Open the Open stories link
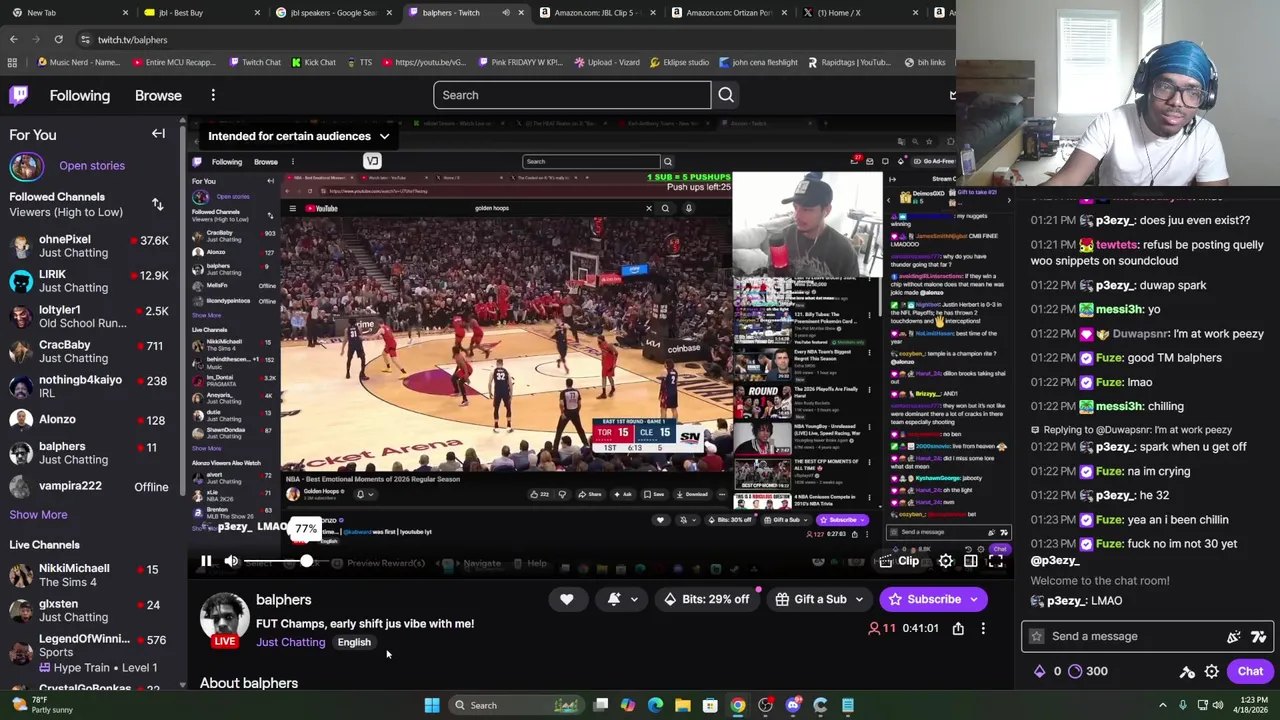 pos(92,166)
